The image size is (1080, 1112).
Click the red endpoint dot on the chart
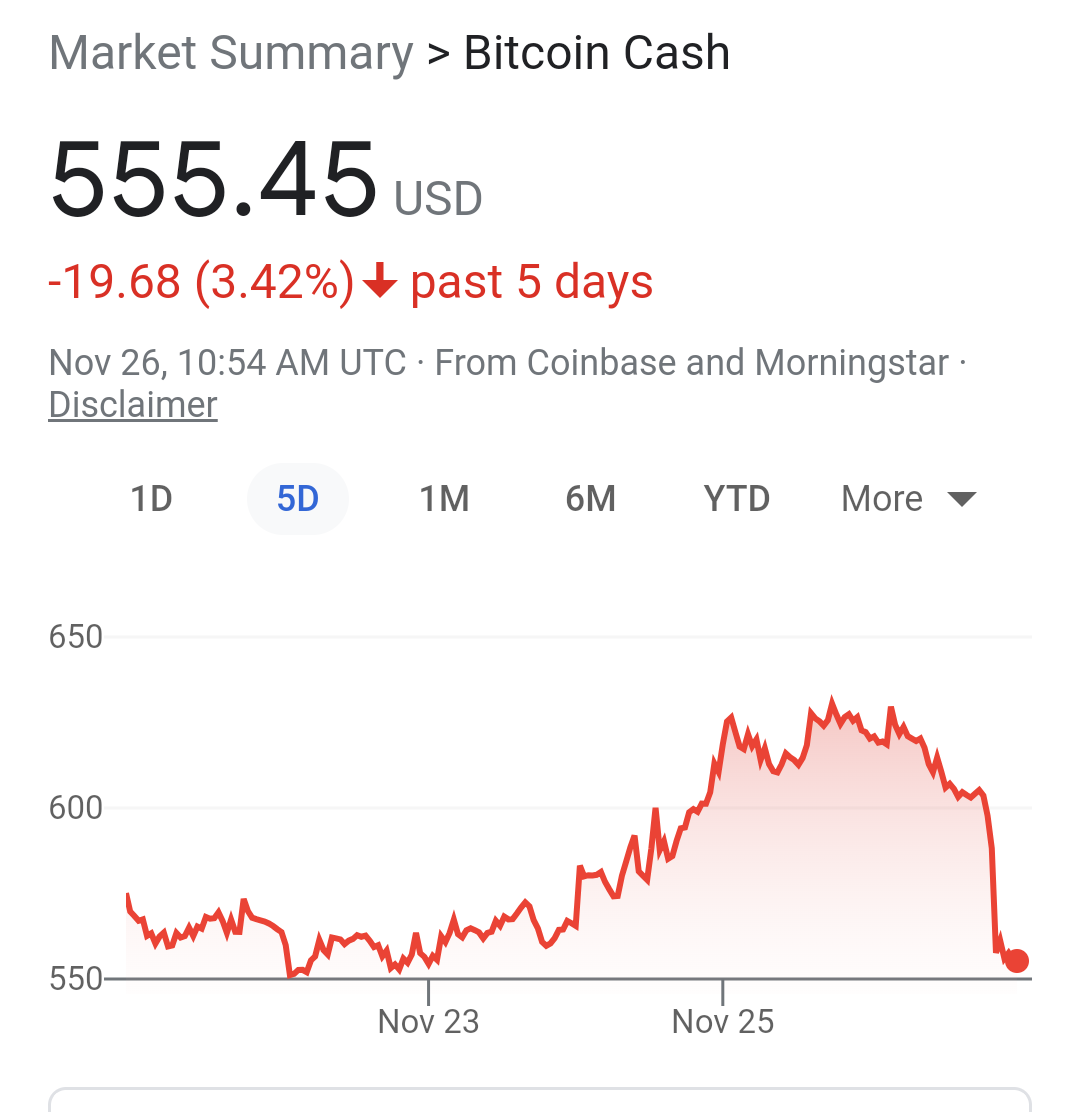(1017, 961)
